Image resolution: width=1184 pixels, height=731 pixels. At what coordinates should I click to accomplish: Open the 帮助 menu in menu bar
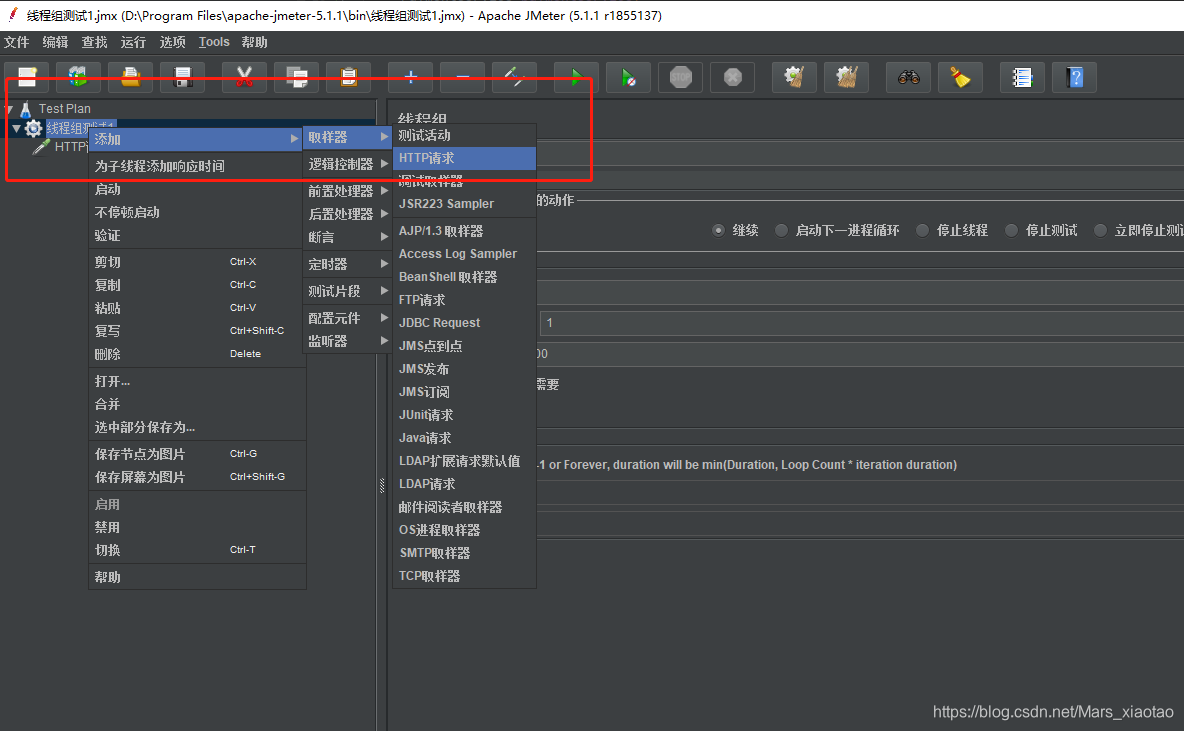[x=254, y=42]
